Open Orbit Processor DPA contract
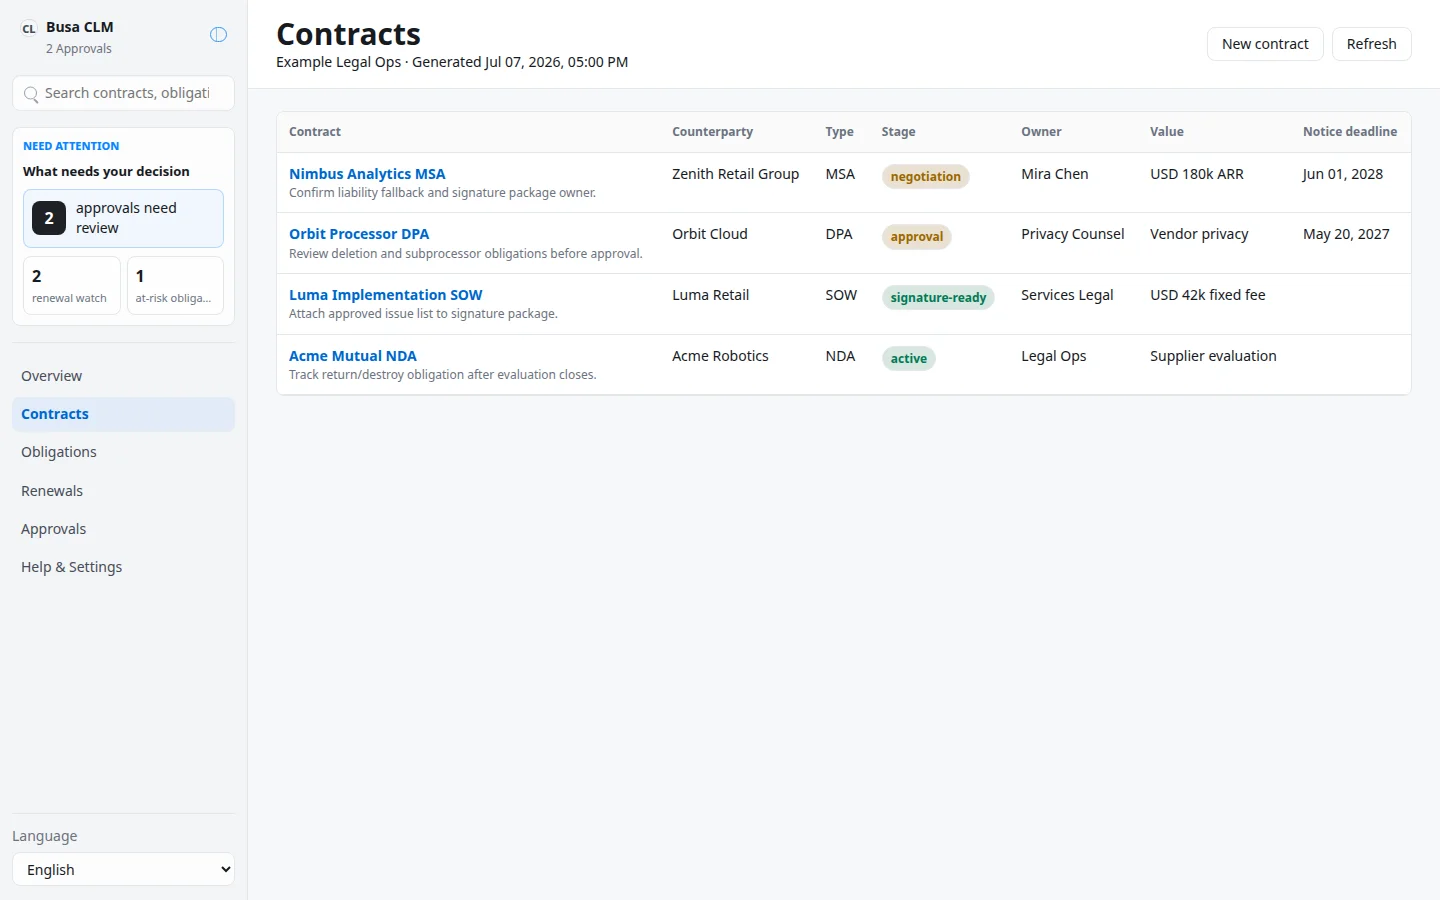Image resolution: width=1440 pixels, height=900 pixels. coord(359,234)
